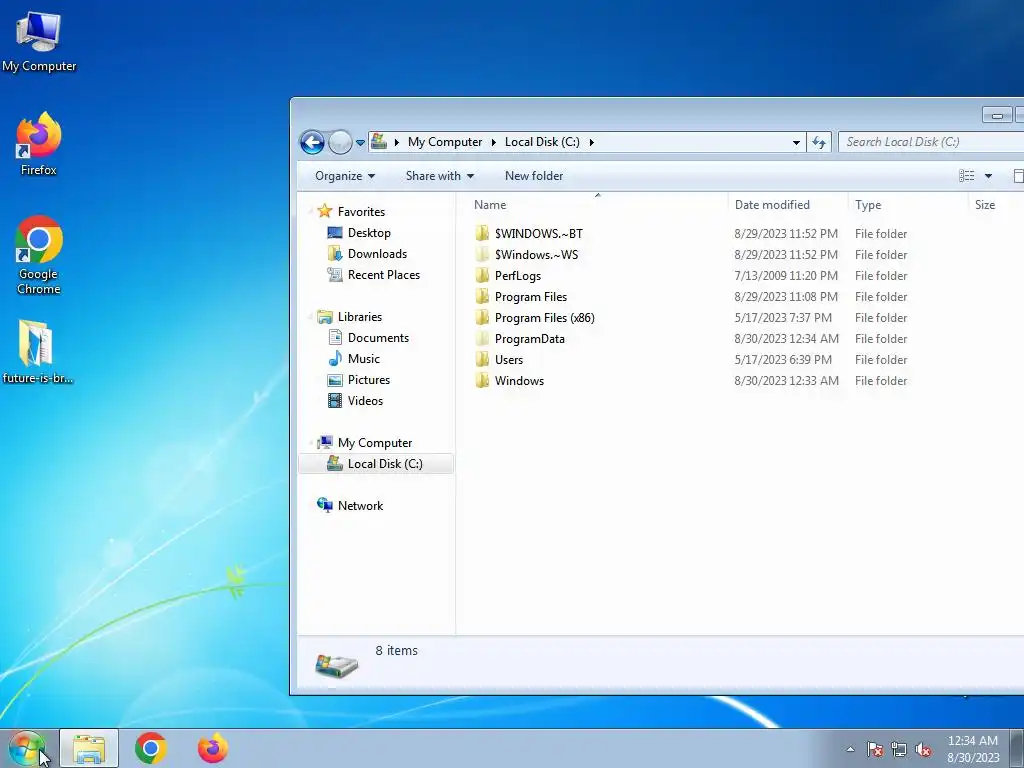Open the Google Chrome desktop shortcut
Image resolution: width=1024 pixels, height=768 pixels.
(x=39, y=255)
